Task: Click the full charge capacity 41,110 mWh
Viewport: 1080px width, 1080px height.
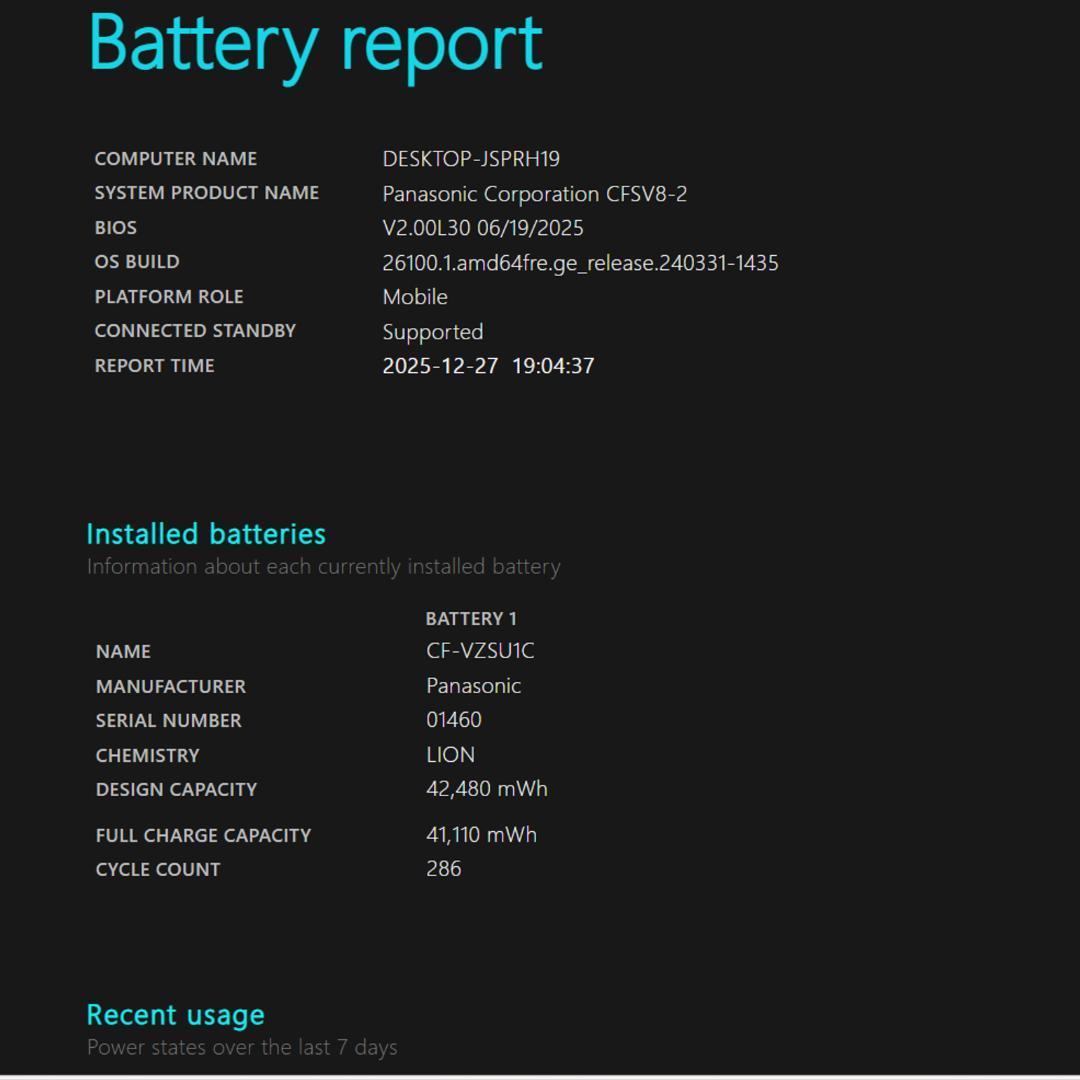Action: coord(481,835)
